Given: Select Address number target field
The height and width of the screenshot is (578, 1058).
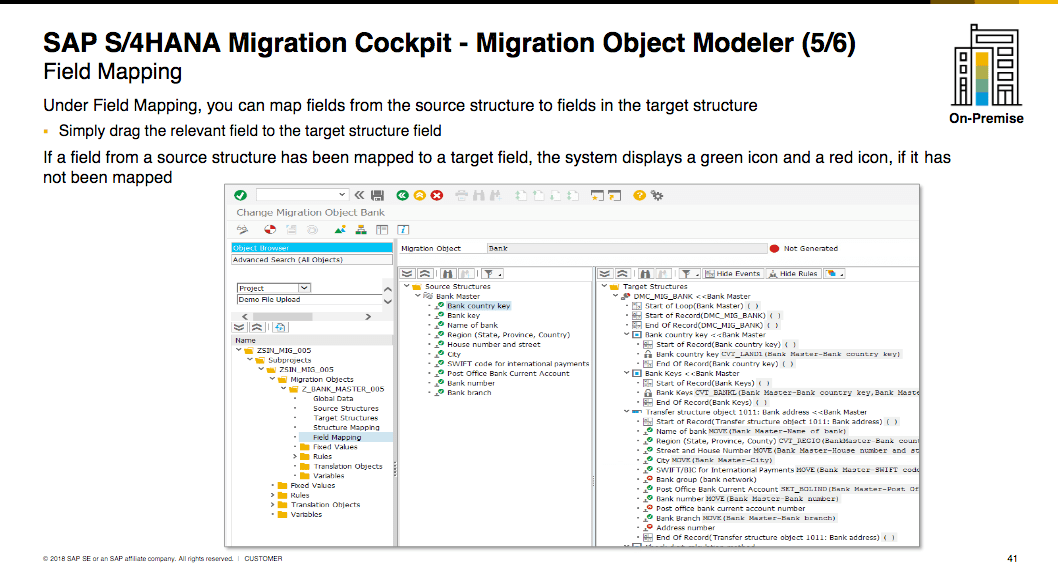Looking at the screenshot, I should 685,528.
